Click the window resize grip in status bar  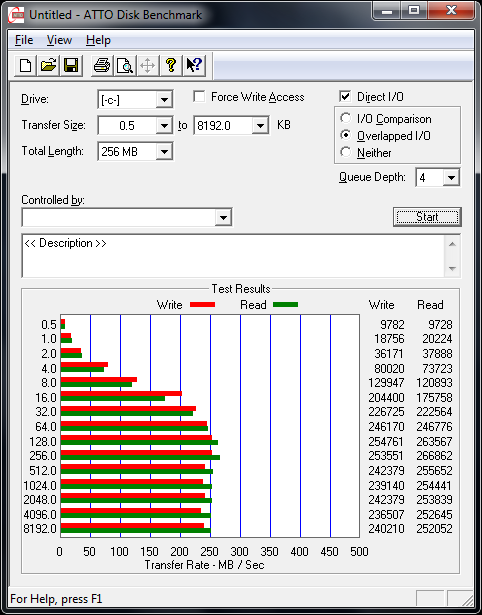466,599
